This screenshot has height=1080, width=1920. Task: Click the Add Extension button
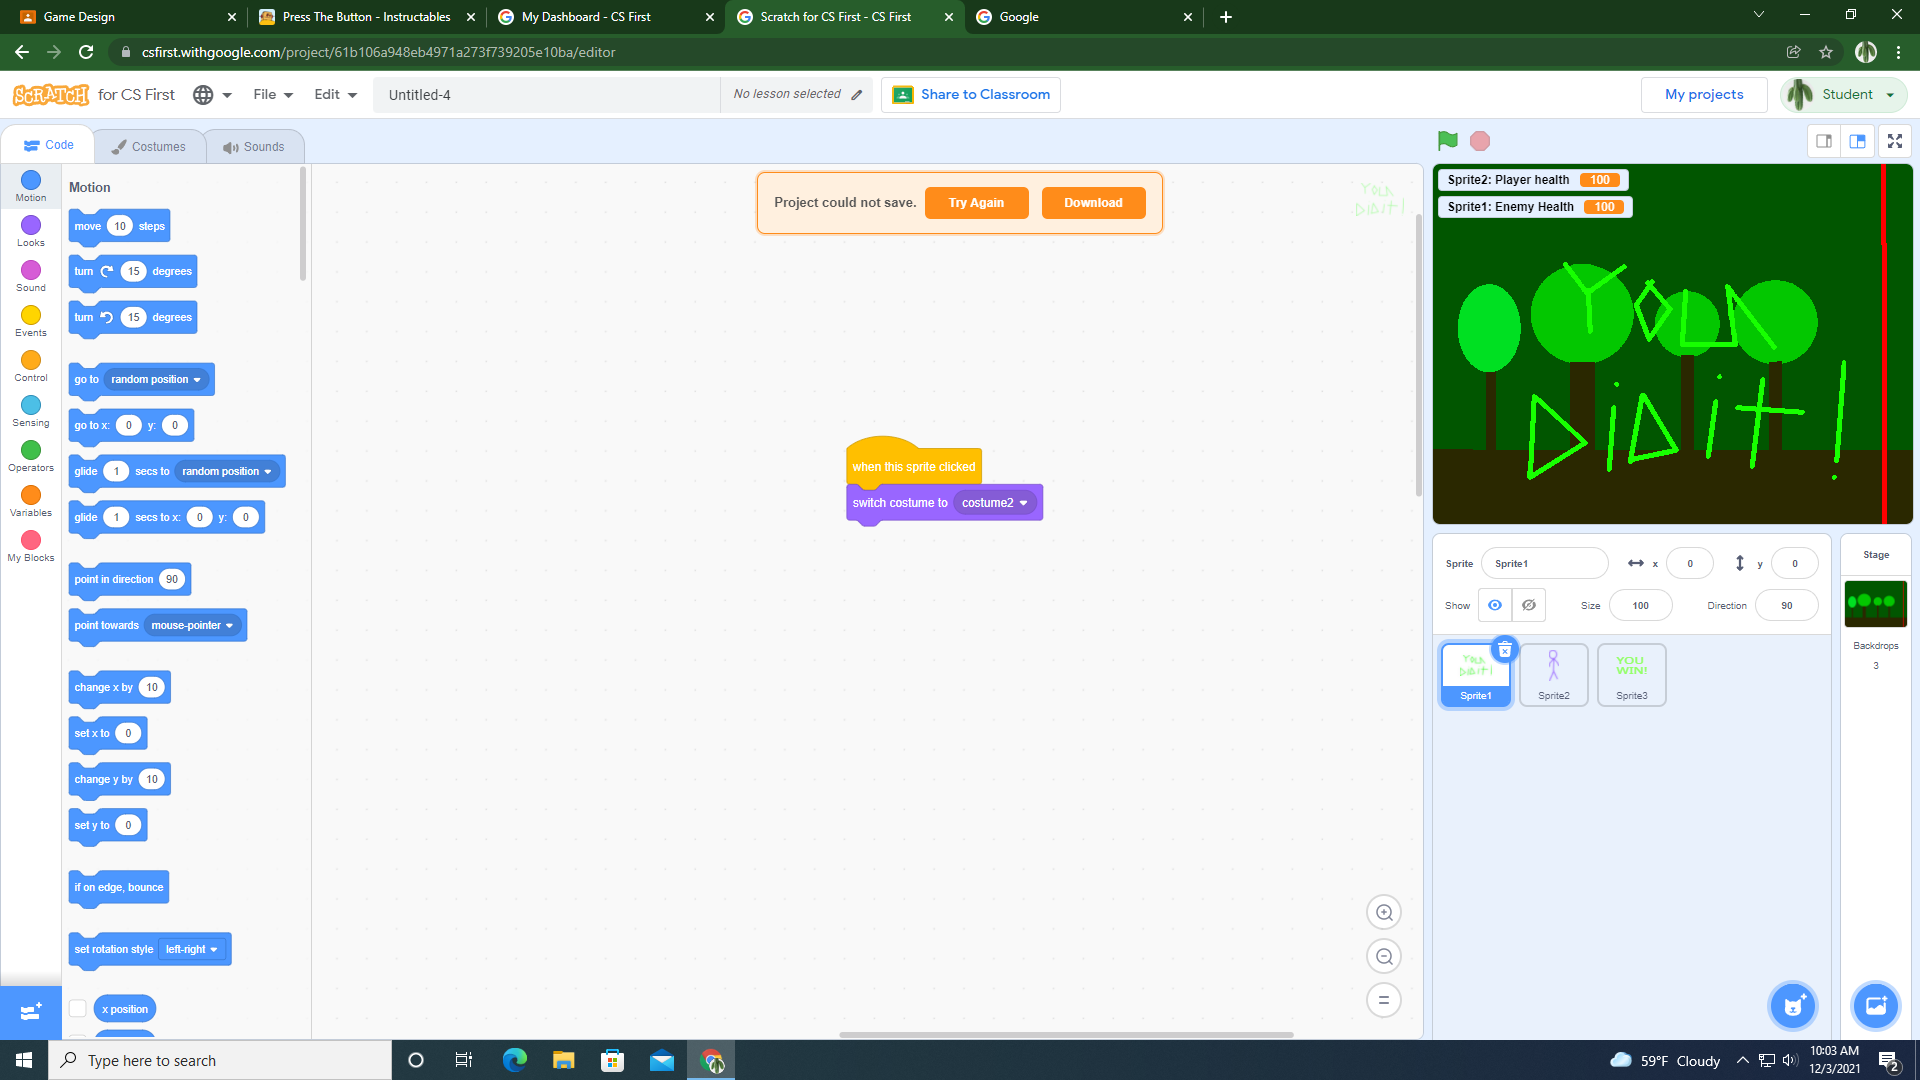click(x=30, y=1011)
